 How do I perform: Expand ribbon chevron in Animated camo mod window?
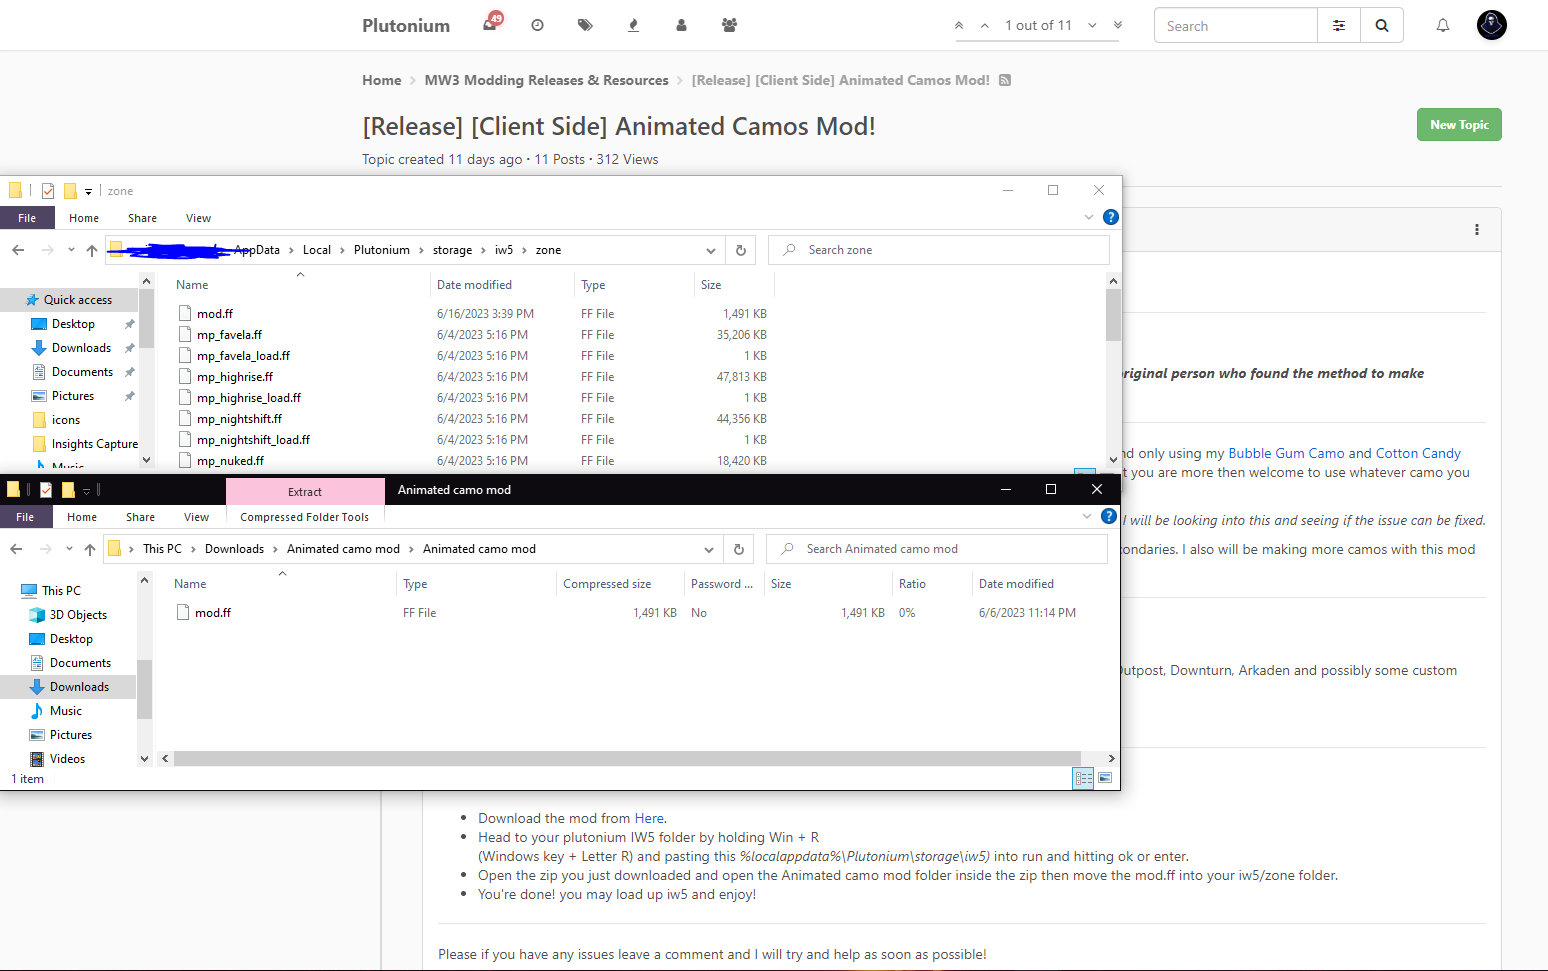pos(1087,516)
